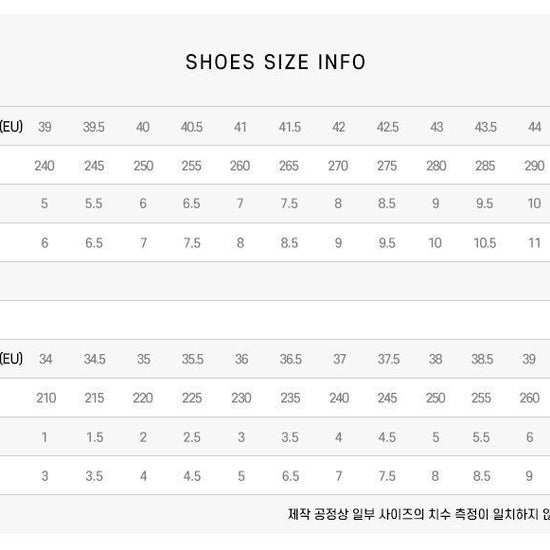Click the 265 mm length cell
550x550 pixels.
(x=289, y=166)
